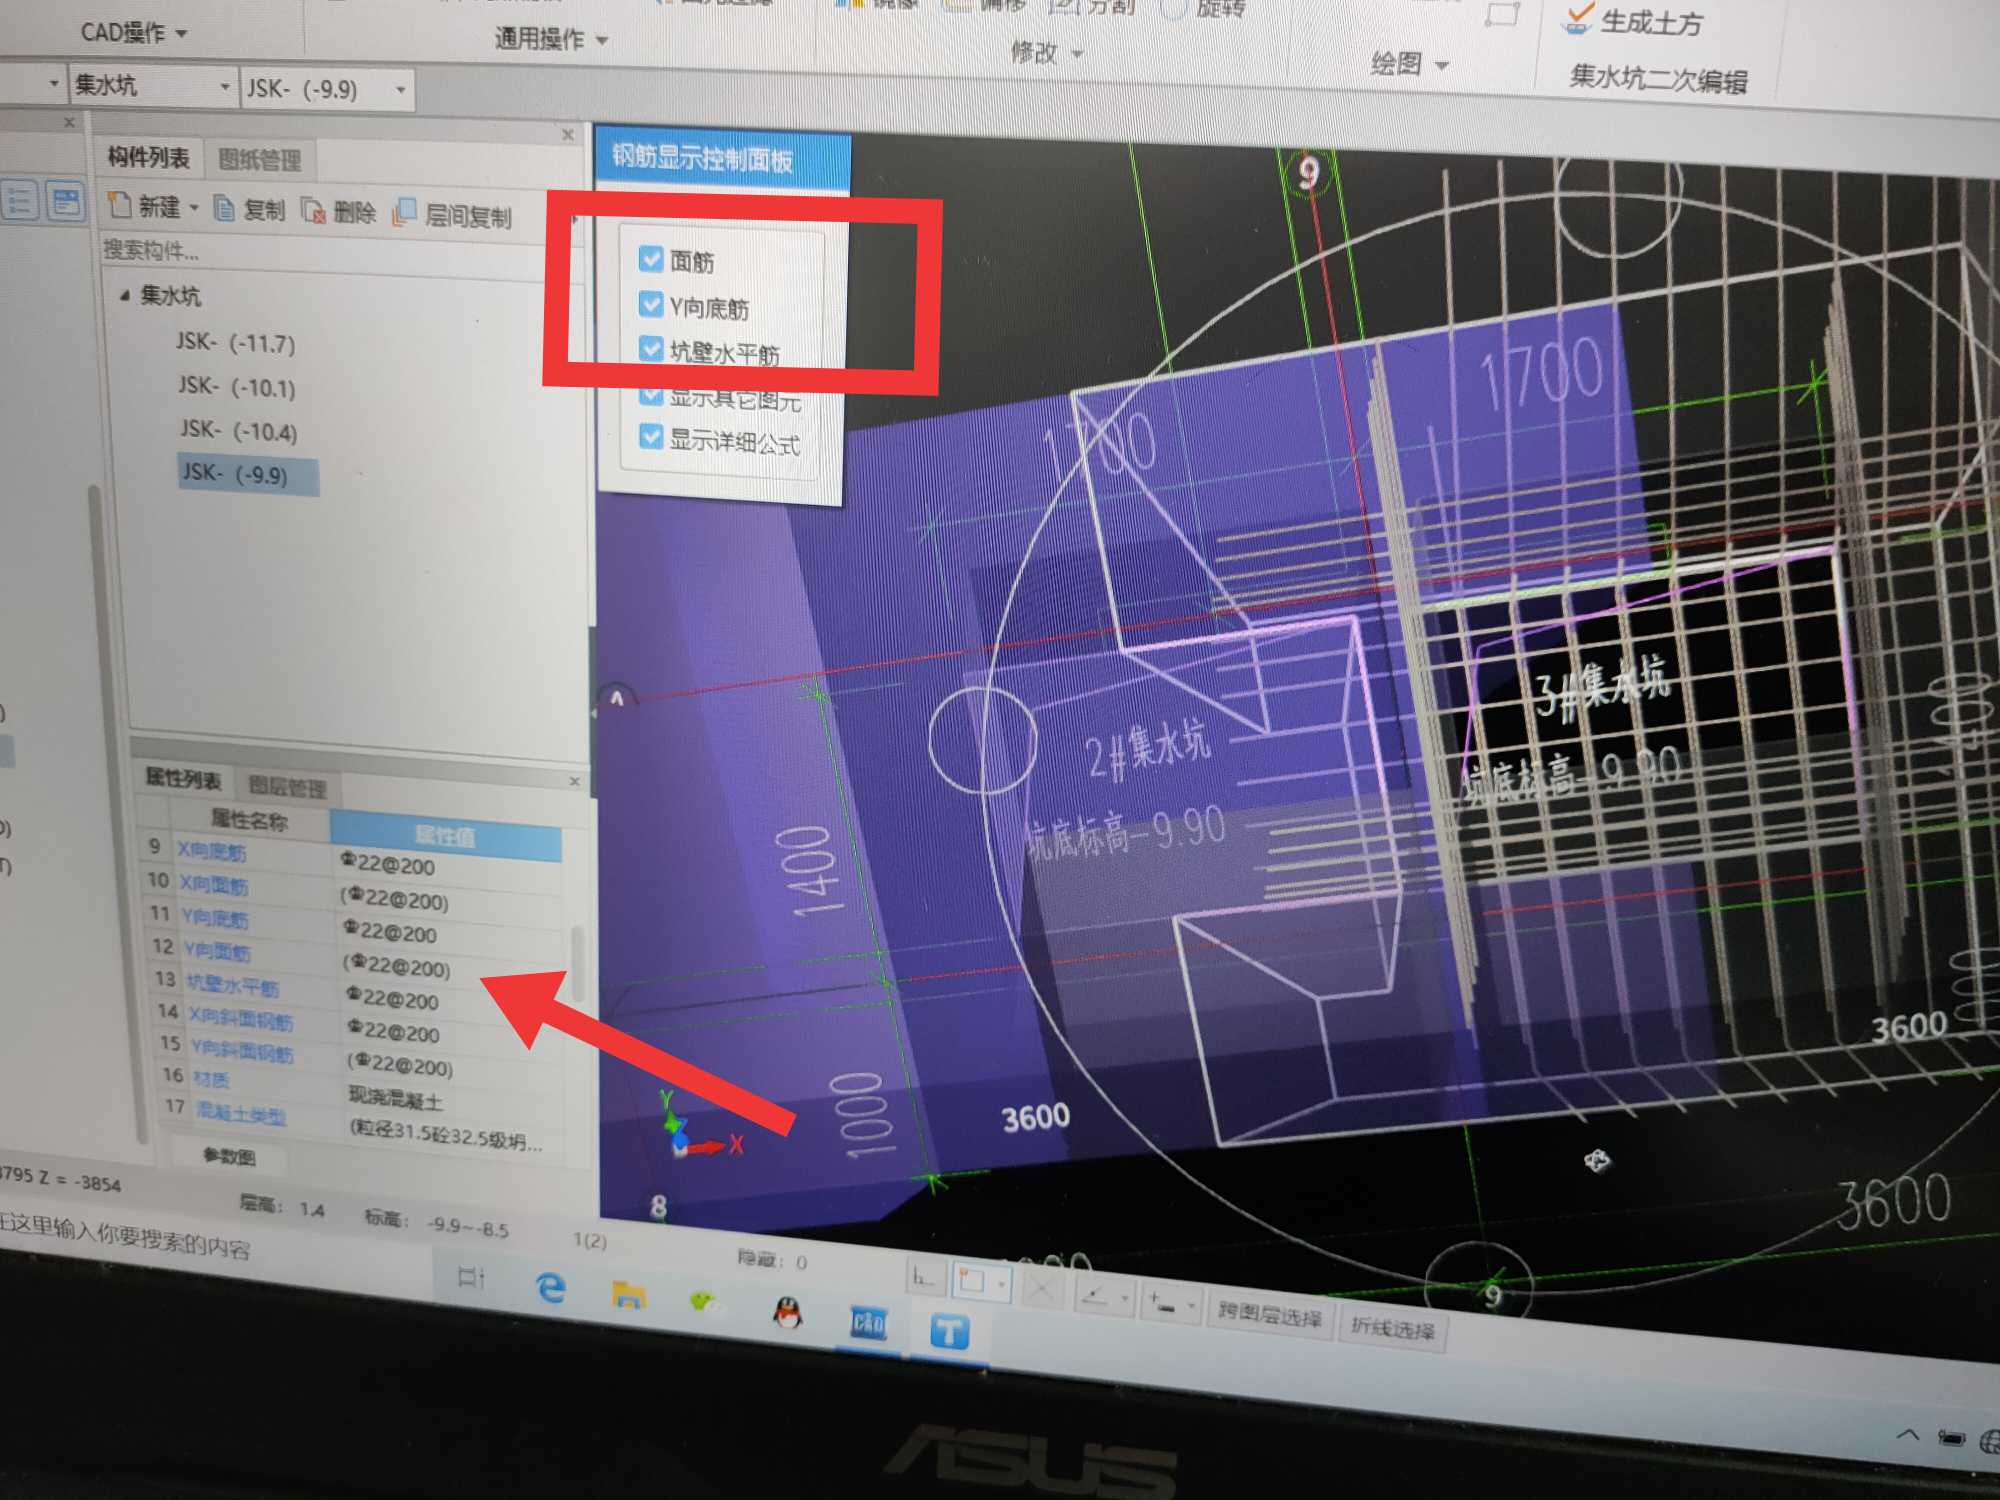Image resolution: width=2000 pixels, height=1500 pixels.
Task: Click the 生成土方 generate earthwork icon
Action: click(x=1577, y=18)
